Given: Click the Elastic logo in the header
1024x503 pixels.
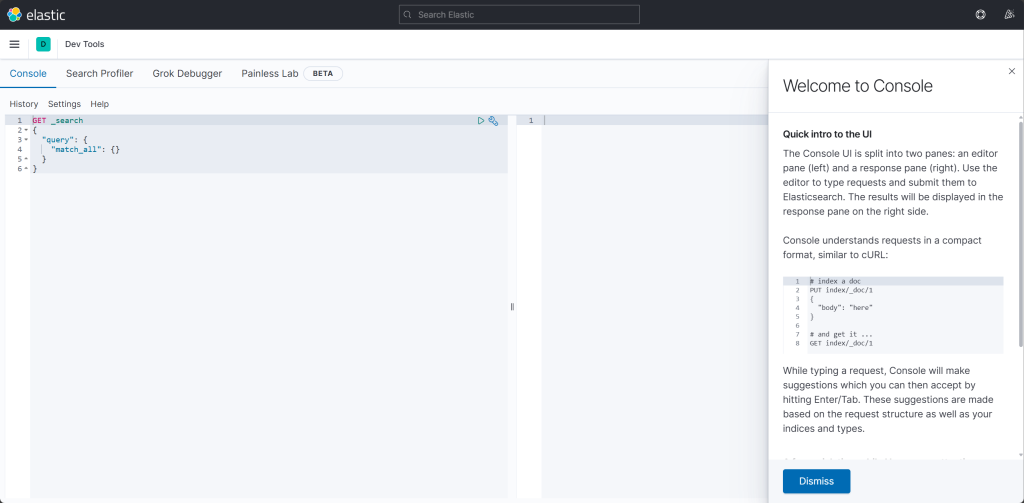Looking at the screenshot, I should tap(36, 15).
